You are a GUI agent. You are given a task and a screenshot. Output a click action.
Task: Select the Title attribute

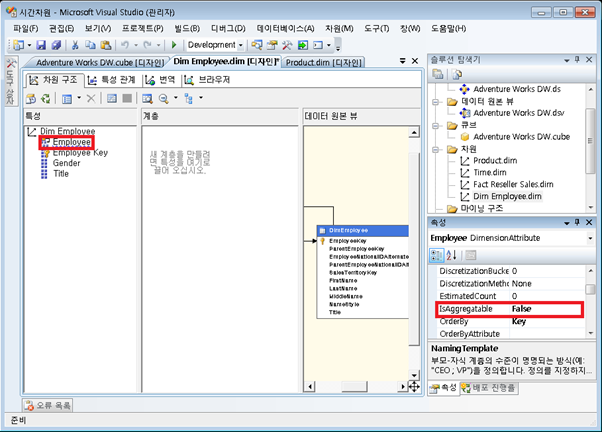[x=61, y=174]
